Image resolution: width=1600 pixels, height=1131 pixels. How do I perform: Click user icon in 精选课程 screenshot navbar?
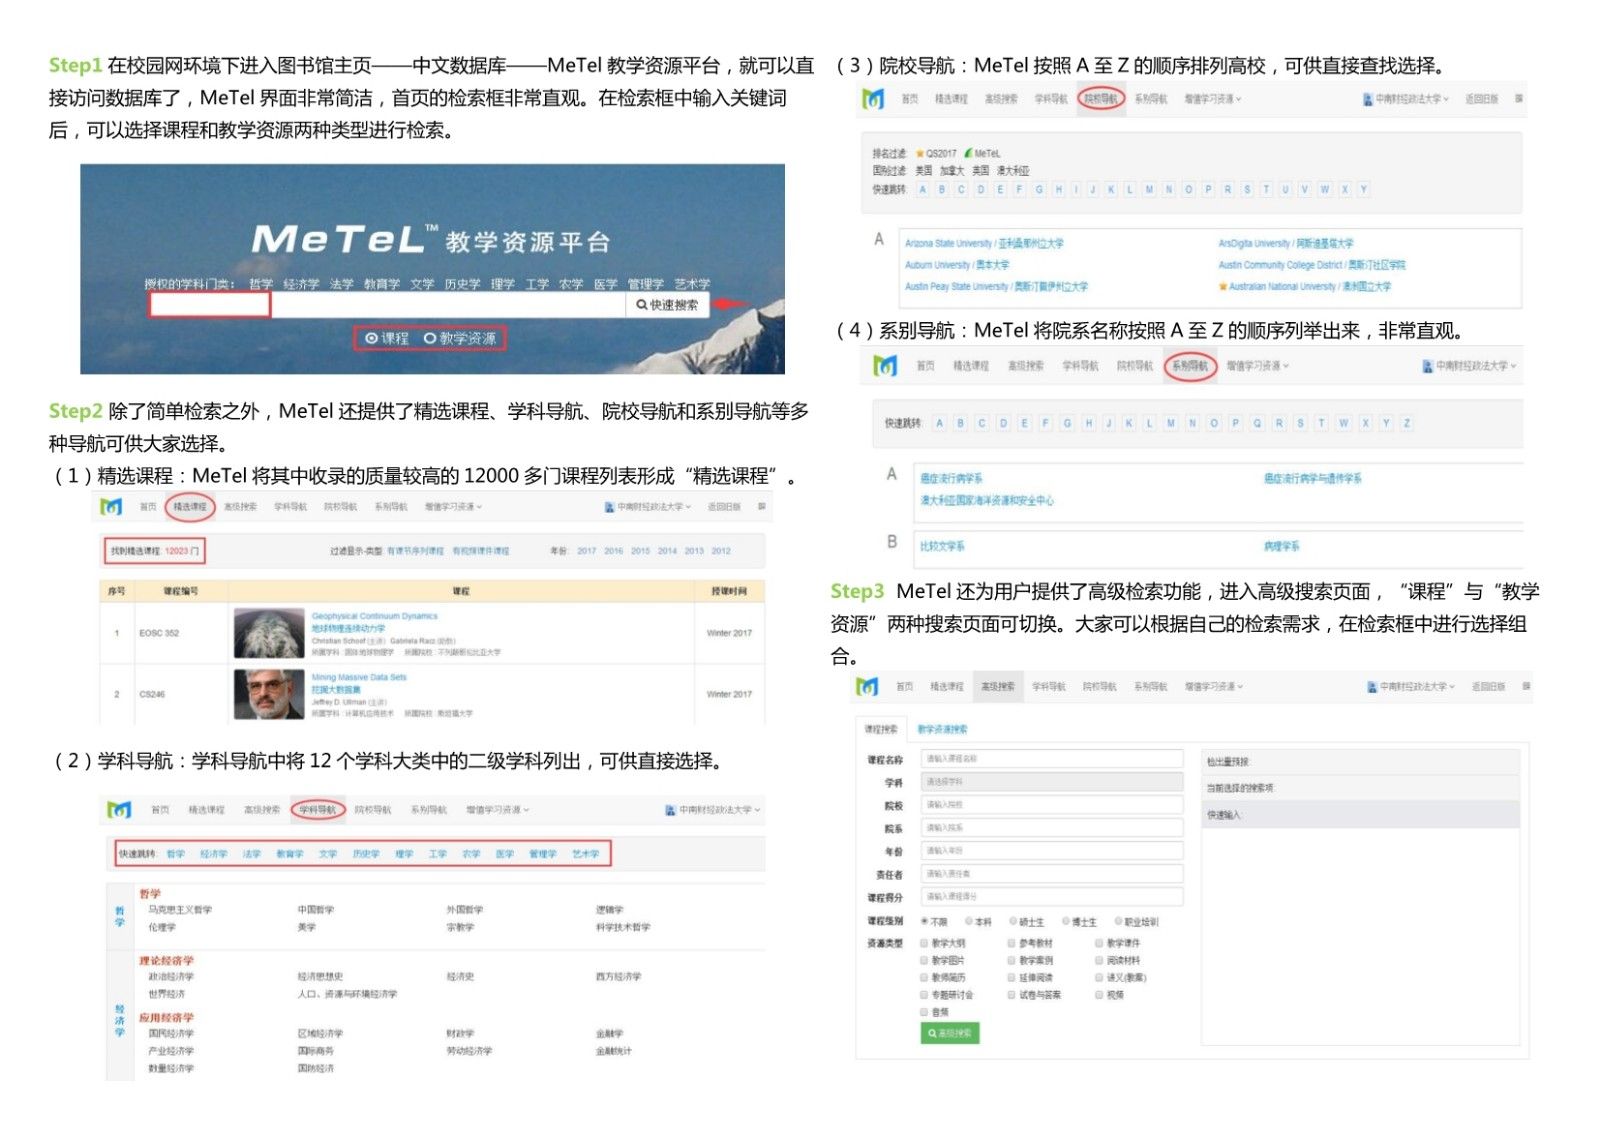609,507
